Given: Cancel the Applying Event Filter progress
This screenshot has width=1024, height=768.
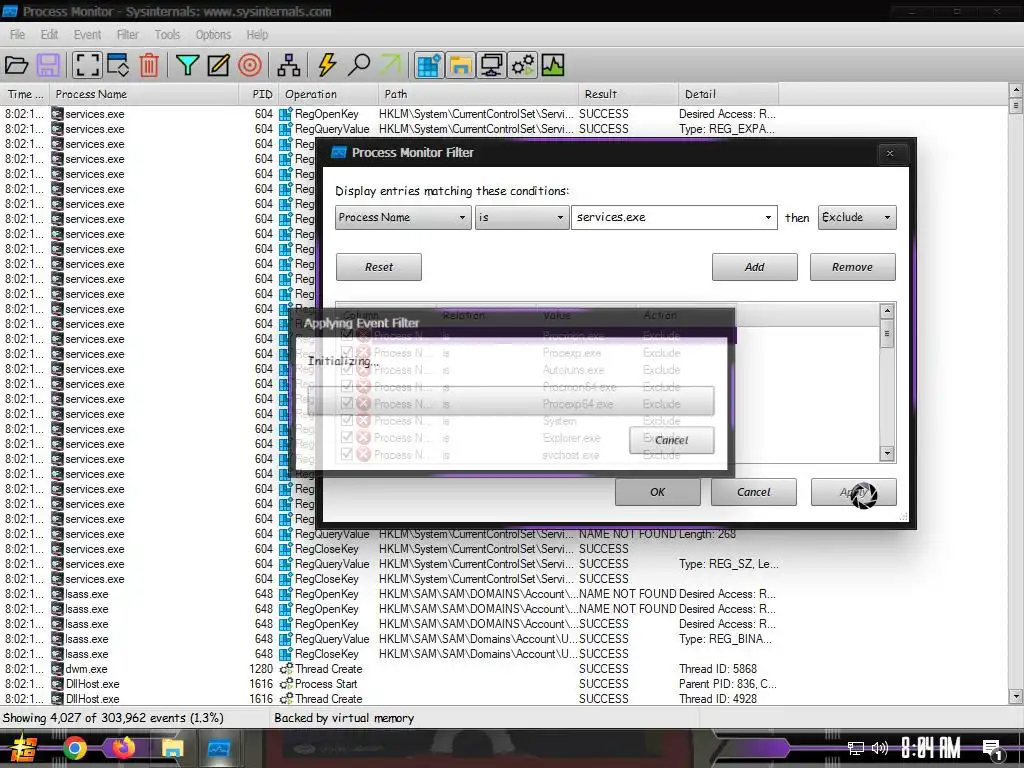Looking at the screenshot, I should 671,440.
